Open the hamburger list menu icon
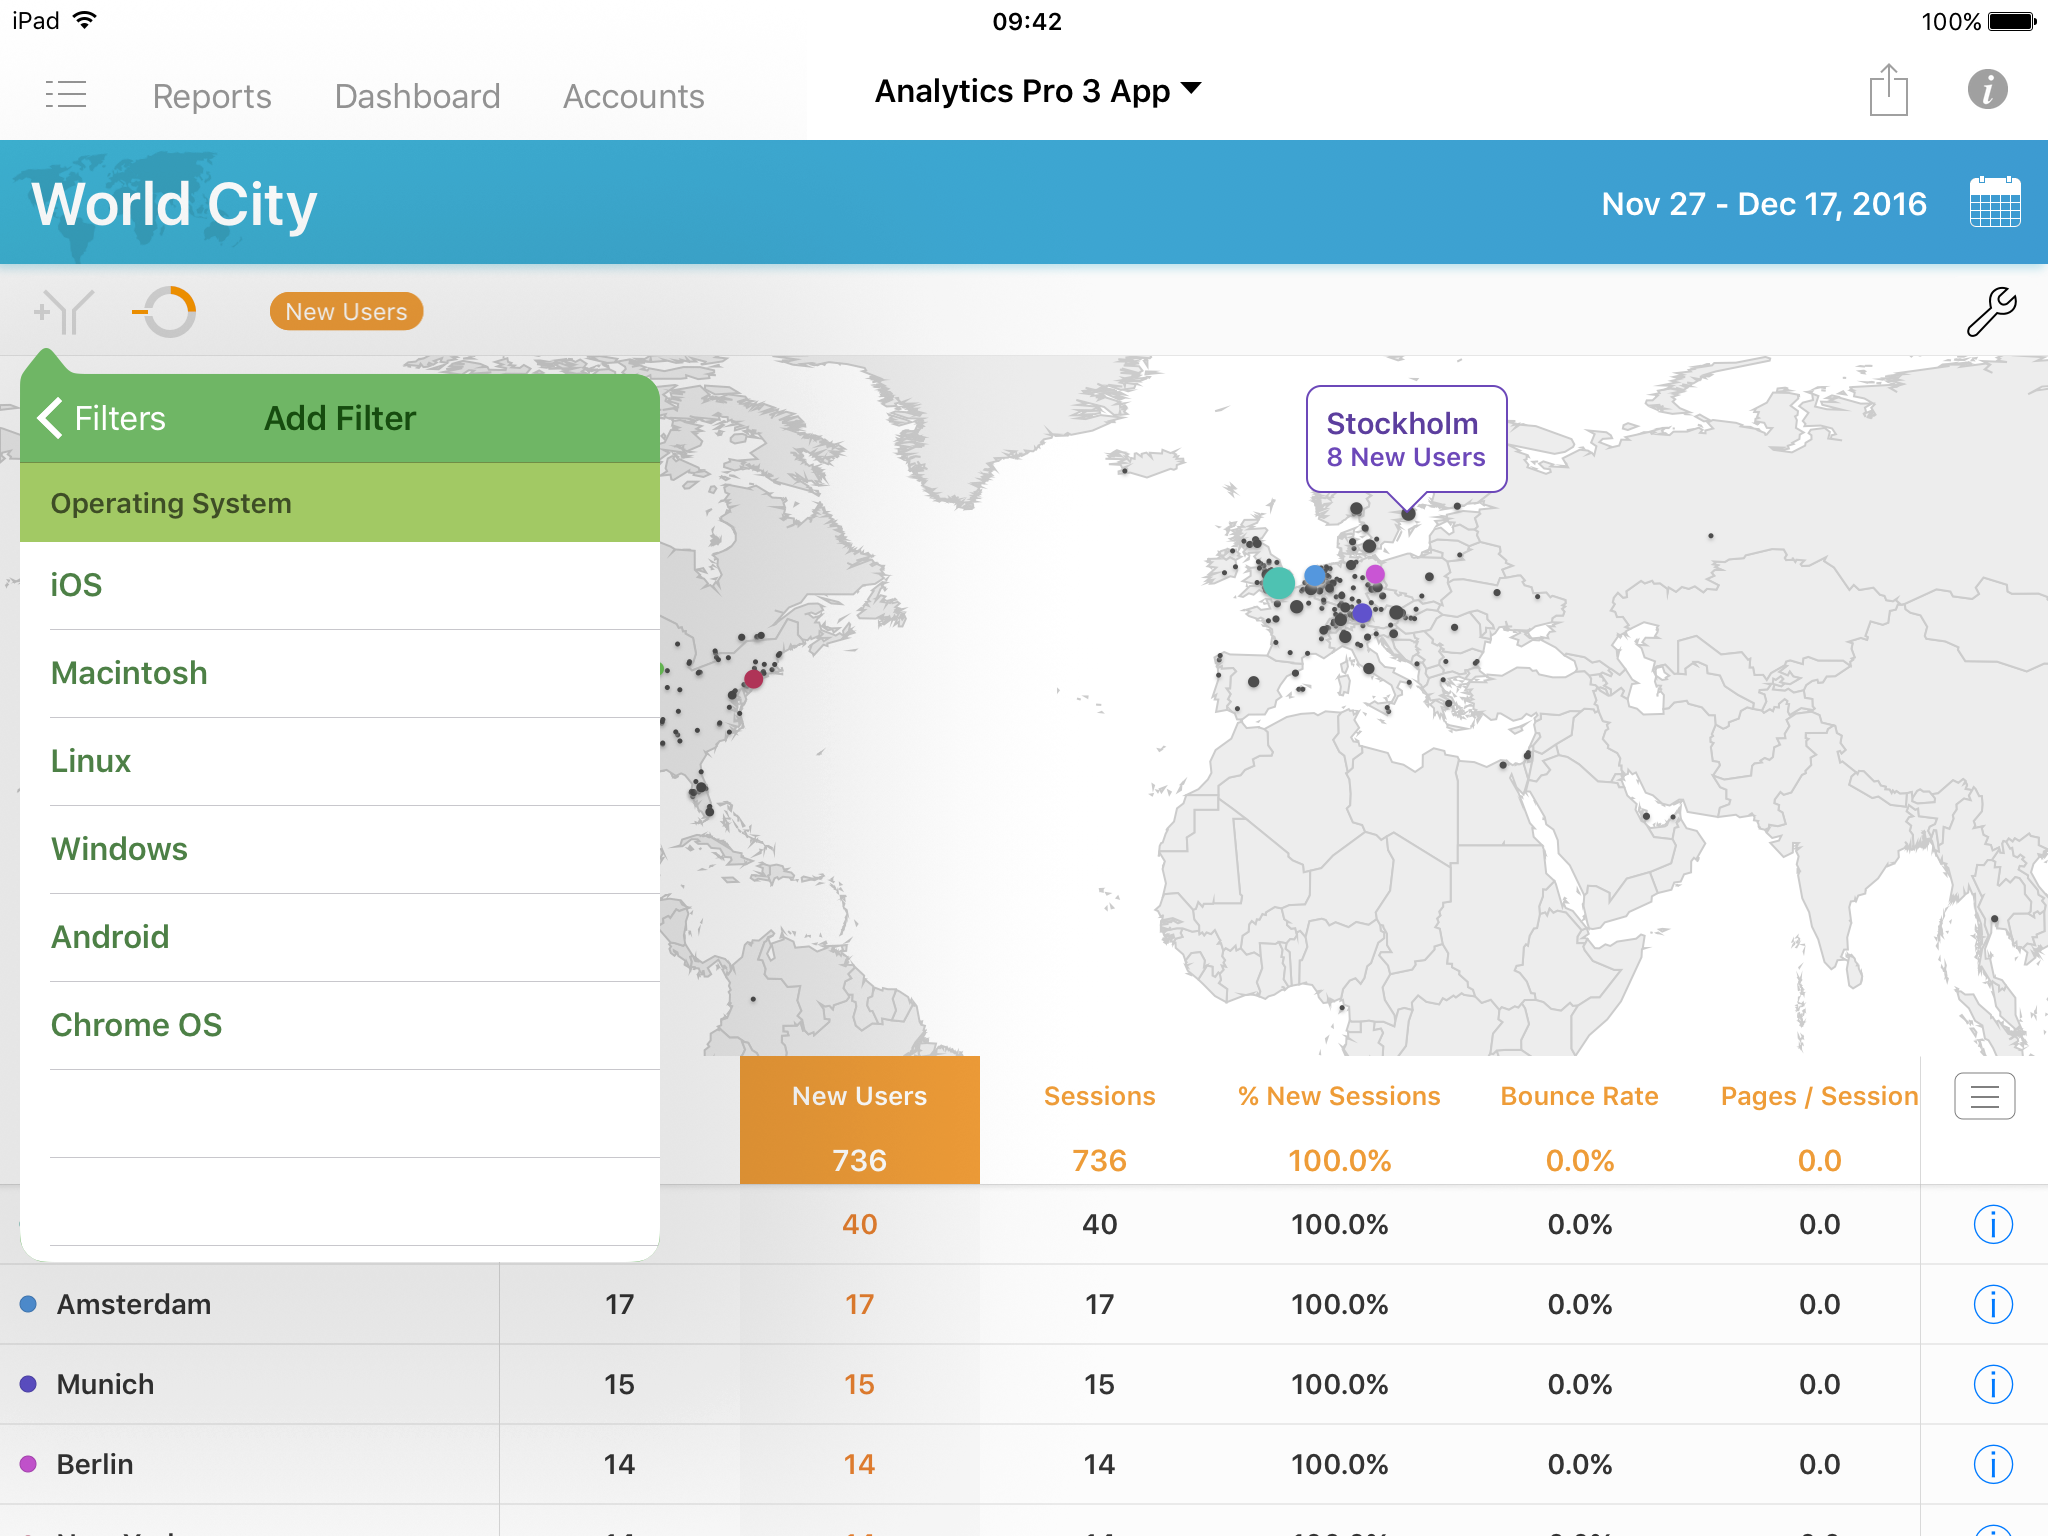 (x=66, y=94)
